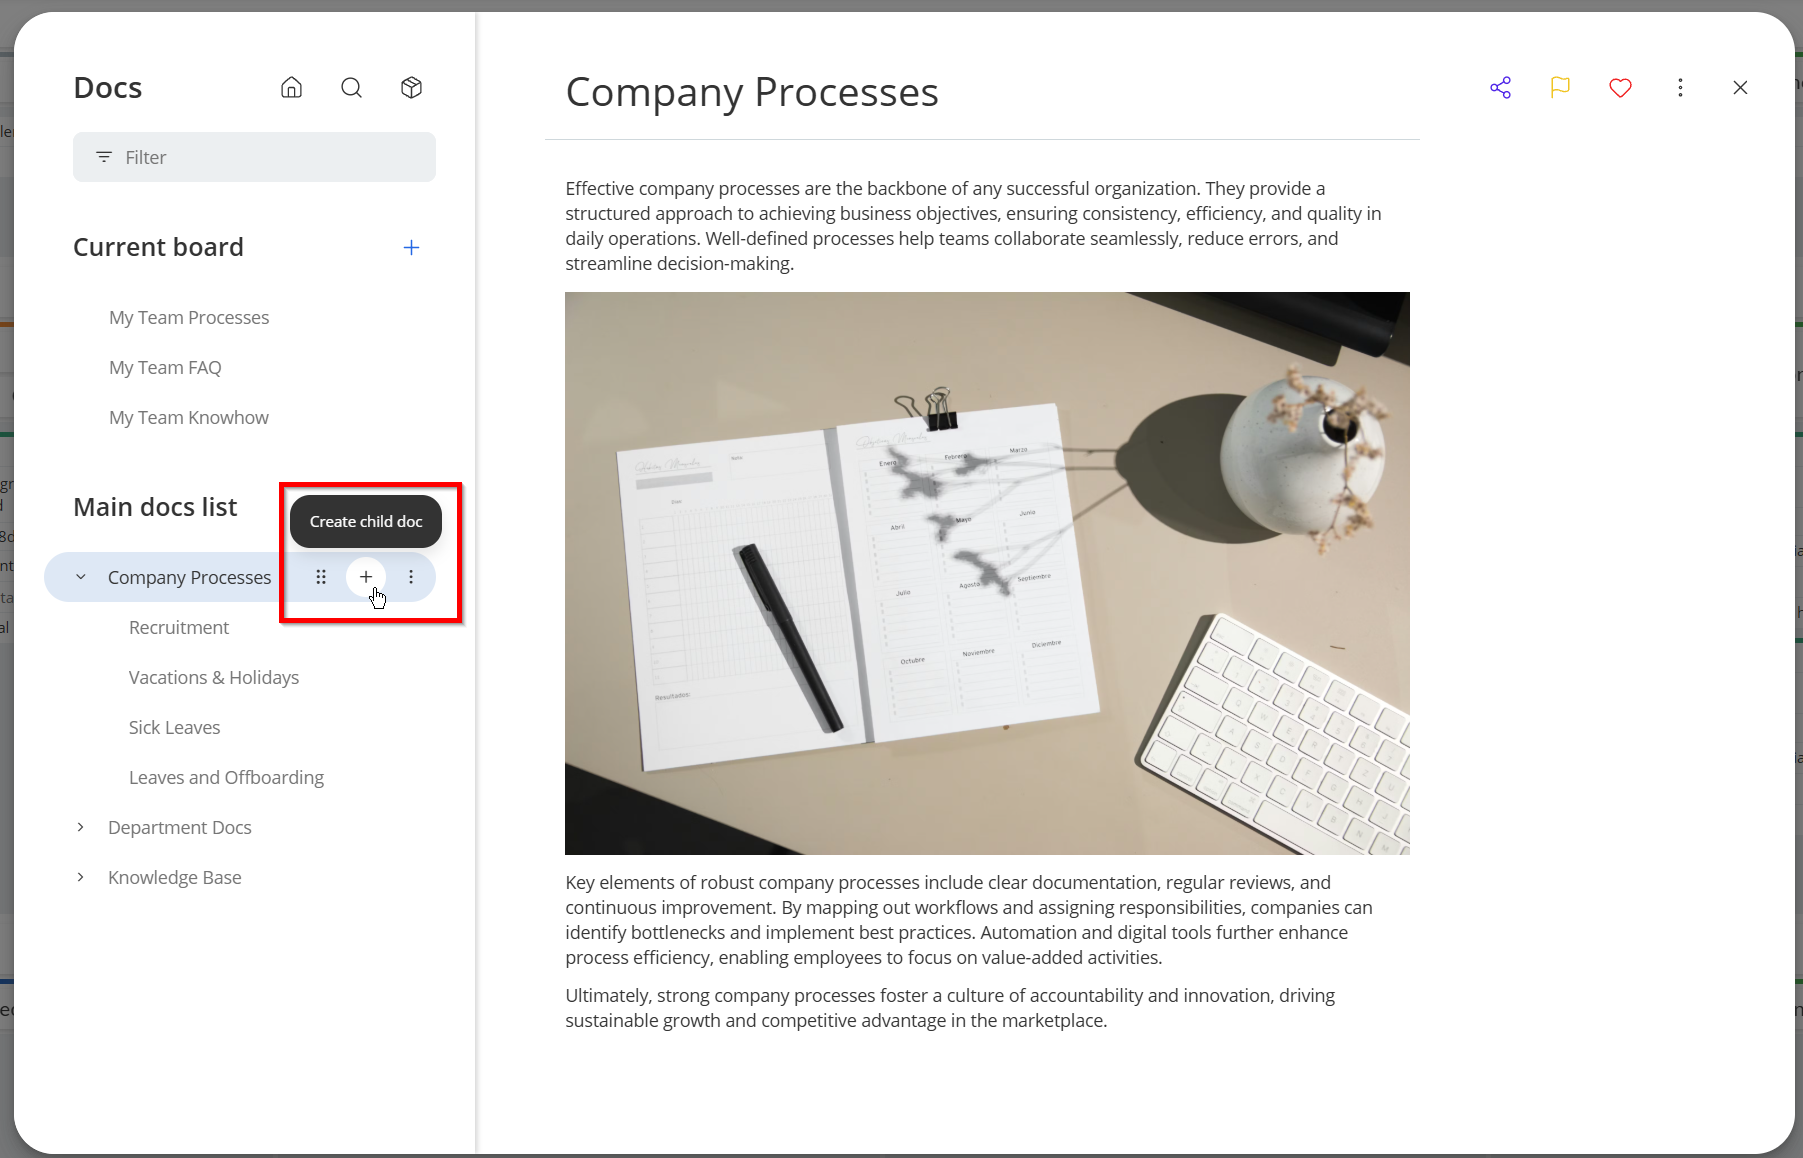This screenshot has width=1803, height=1158.
Task: Create child doc under Company Processes
Action: pos(366,577)
